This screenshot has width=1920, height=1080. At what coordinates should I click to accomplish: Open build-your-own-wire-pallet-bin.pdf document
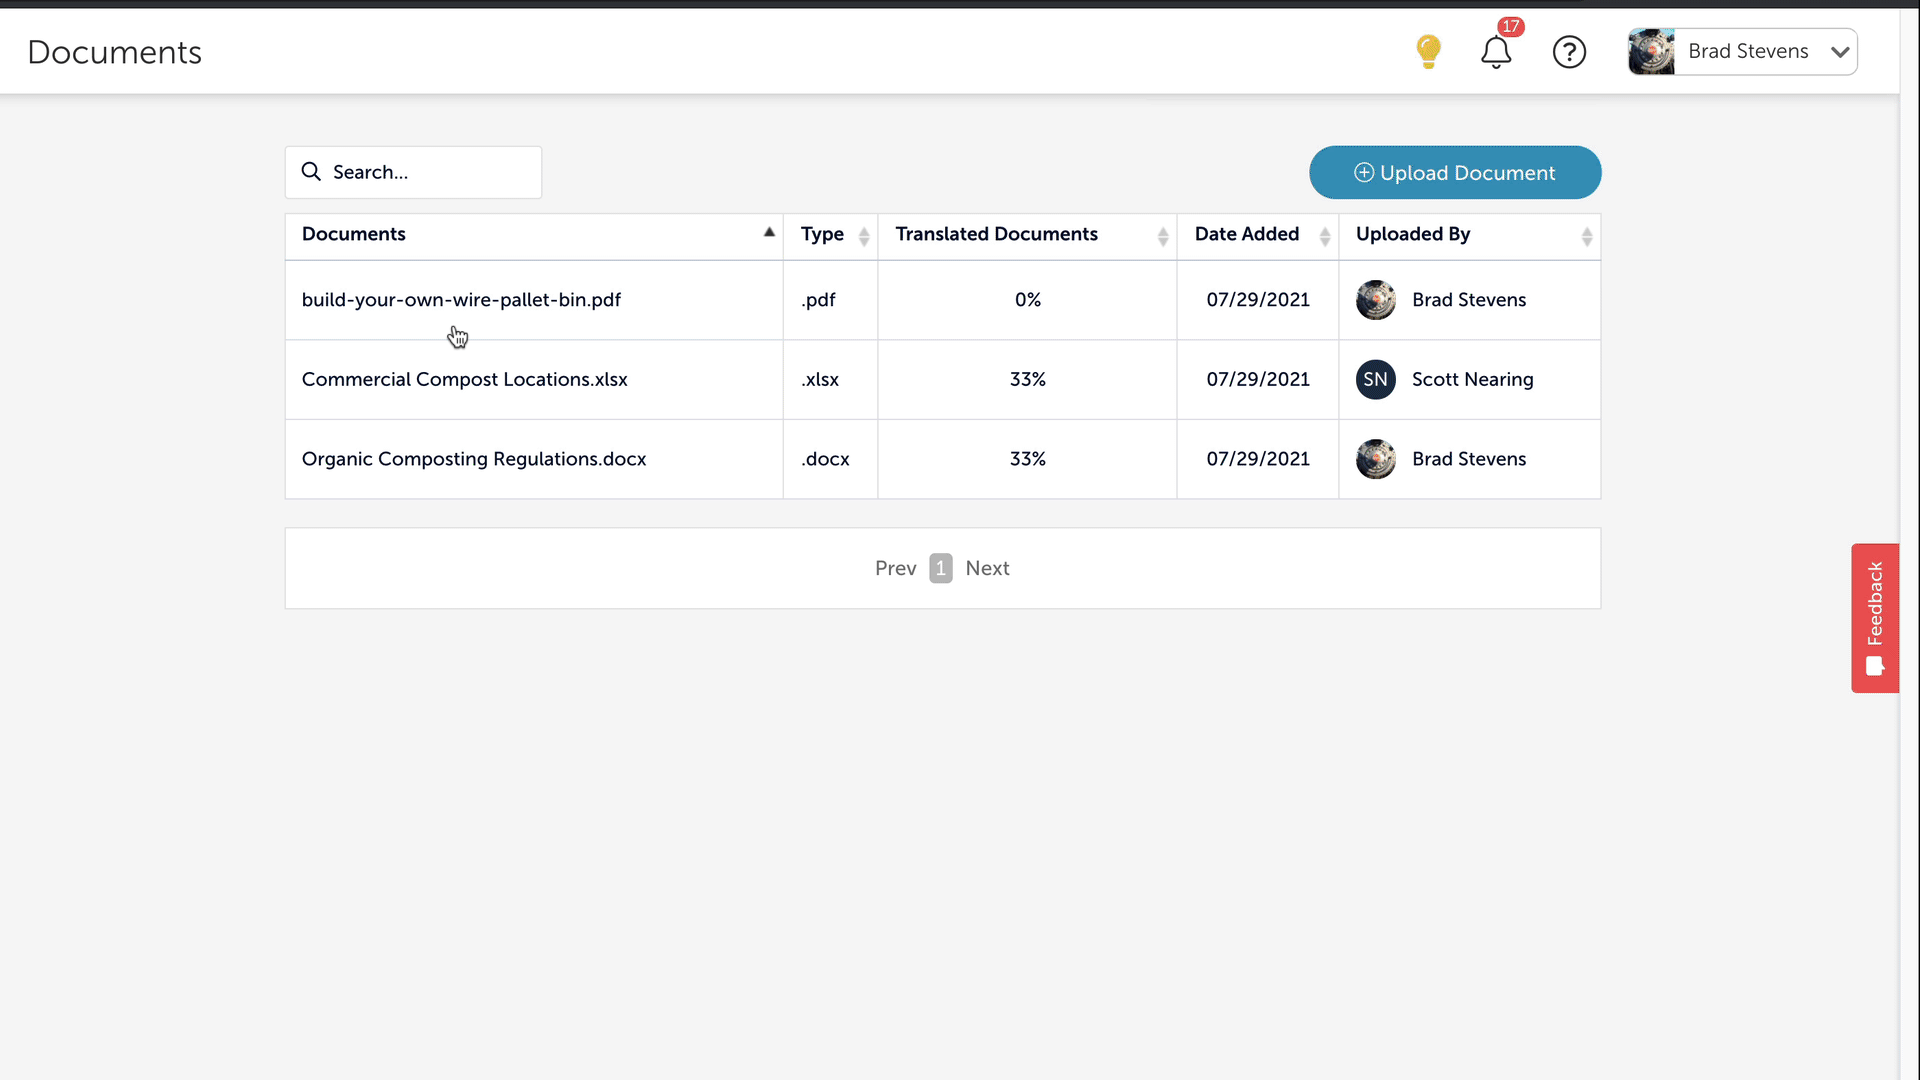click(x=461, y=300)
